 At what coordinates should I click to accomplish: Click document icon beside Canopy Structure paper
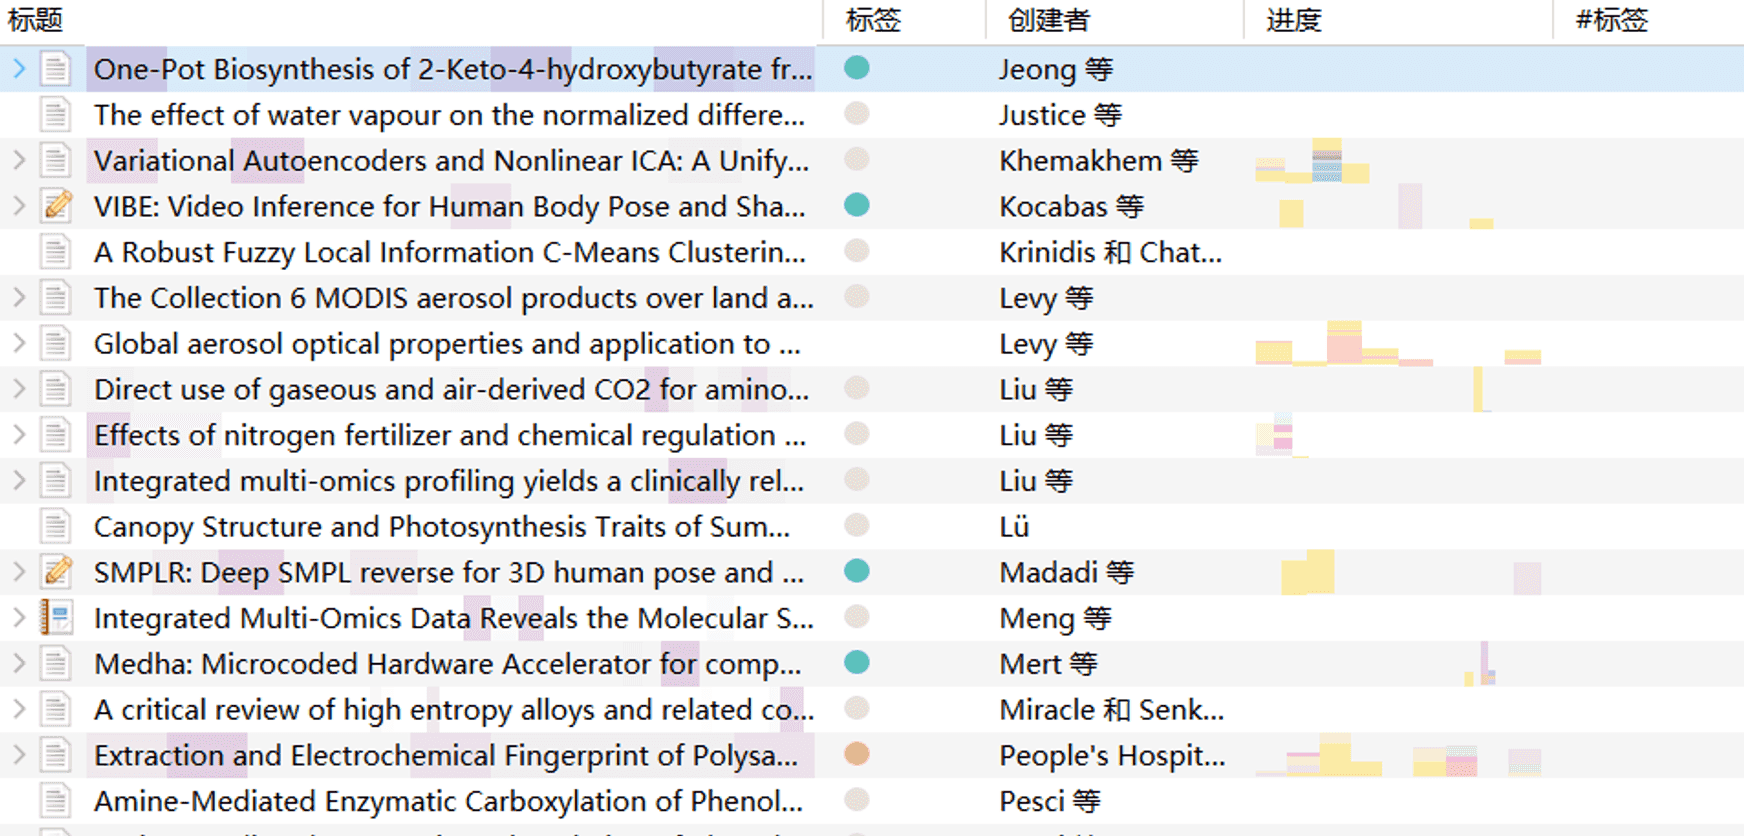pyautogui.click(x=56, y=526)
